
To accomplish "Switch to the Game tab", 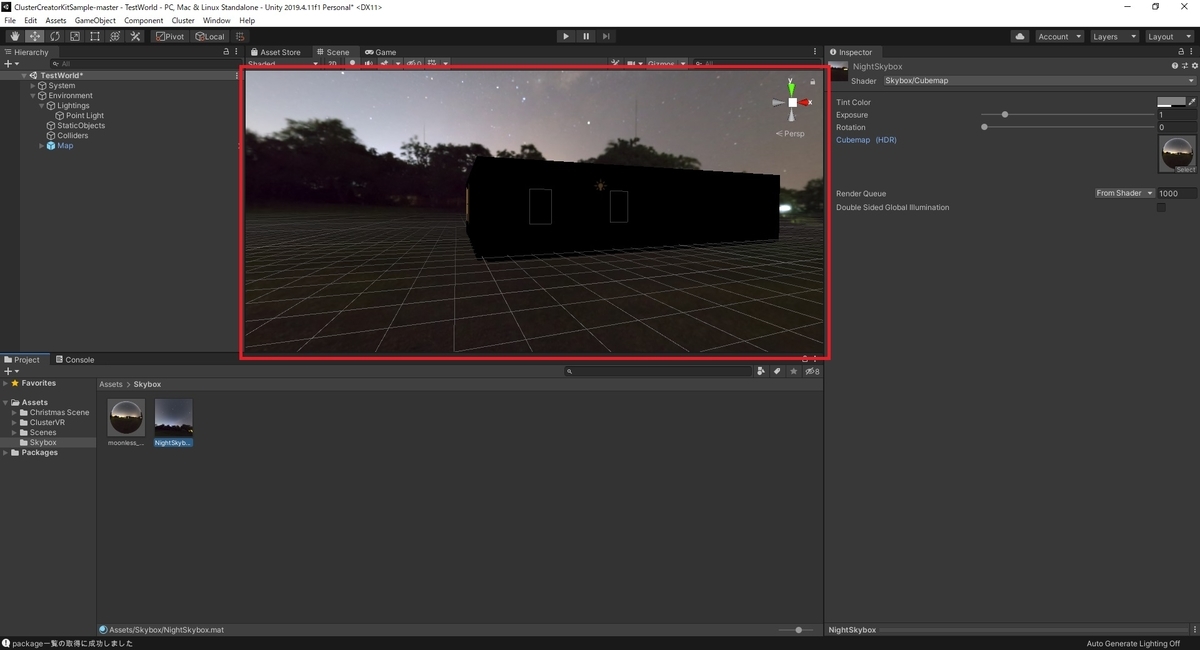I will [381, 52].
